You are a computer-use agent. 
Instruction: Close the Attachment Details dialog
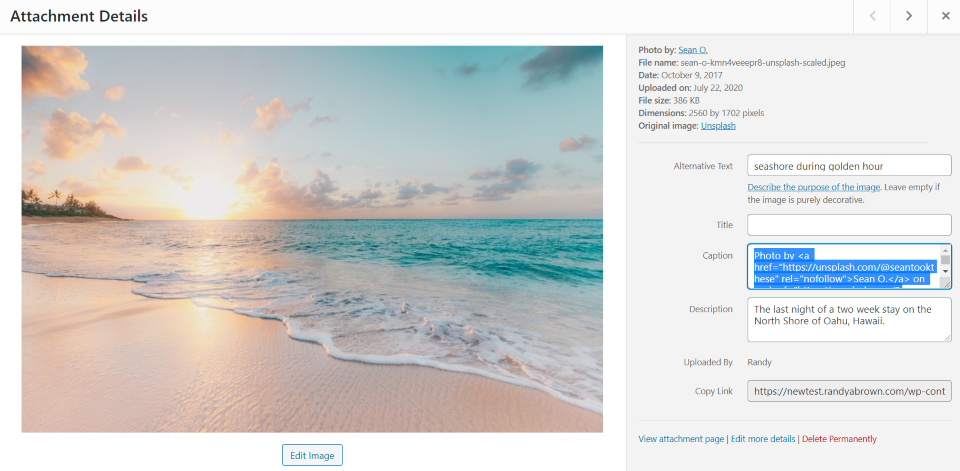click(x=945, y=17)
